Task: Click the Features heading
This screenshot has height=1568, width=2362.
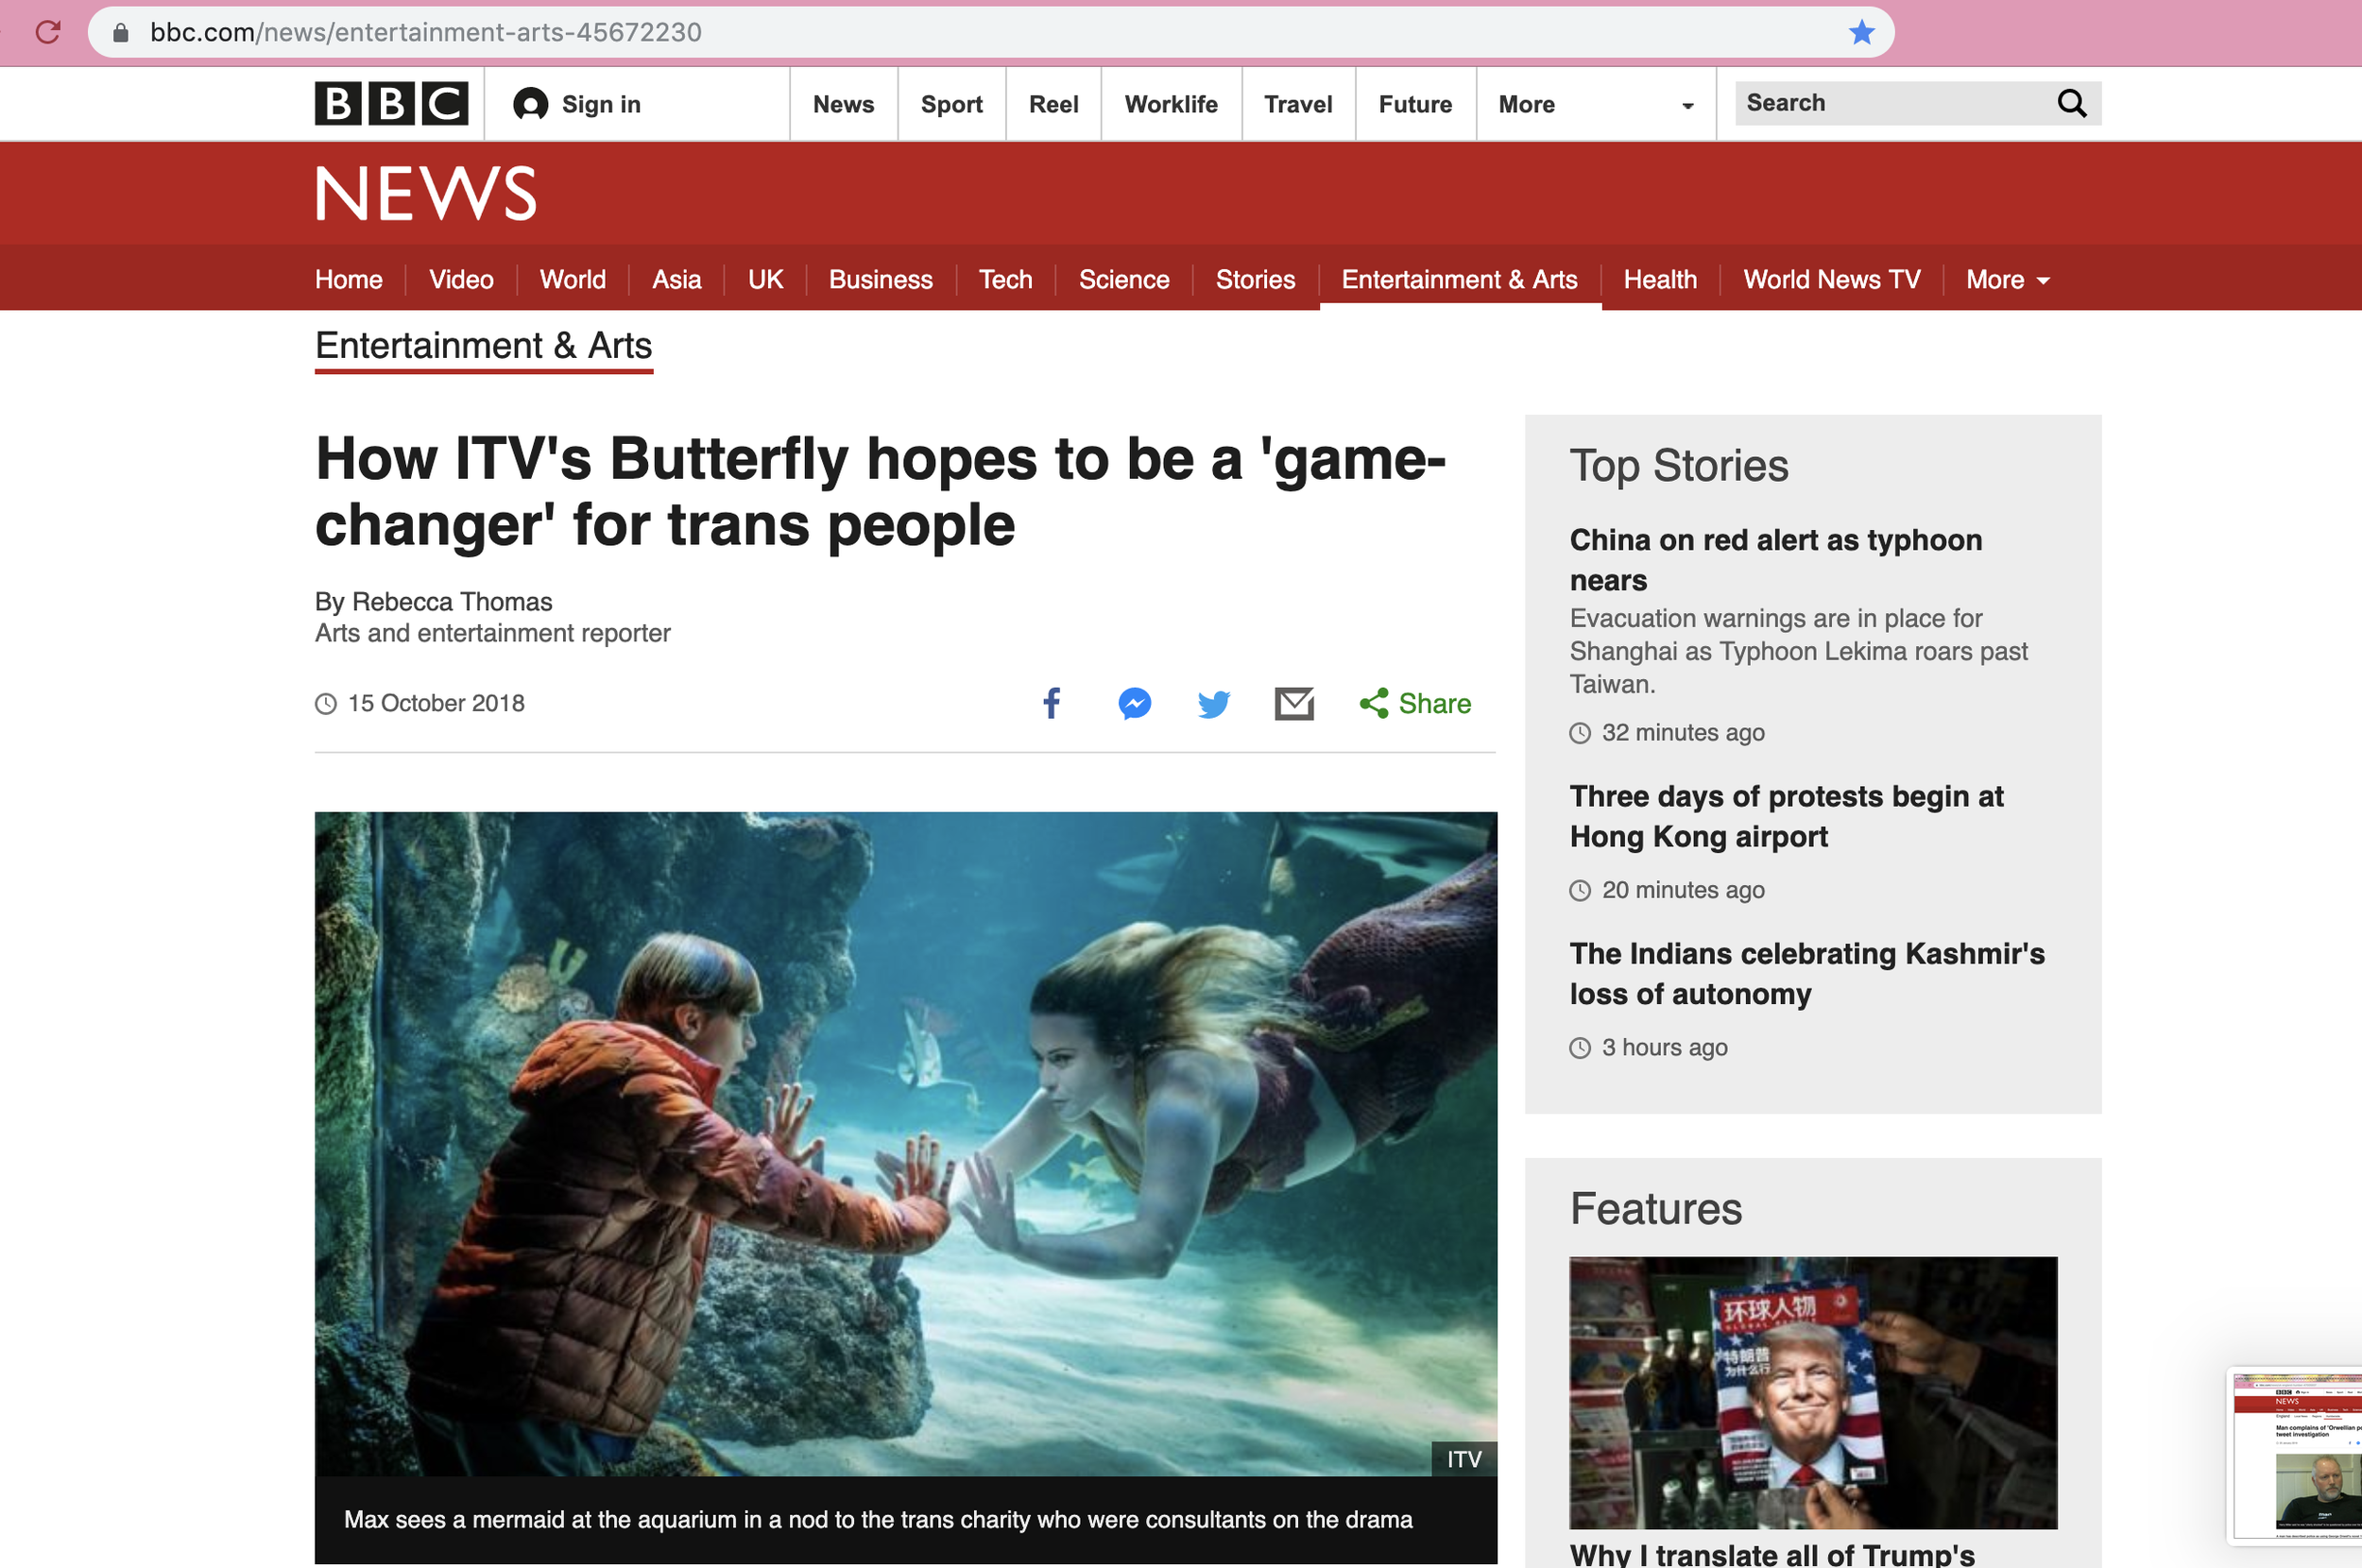Action: [1656, 1209]
